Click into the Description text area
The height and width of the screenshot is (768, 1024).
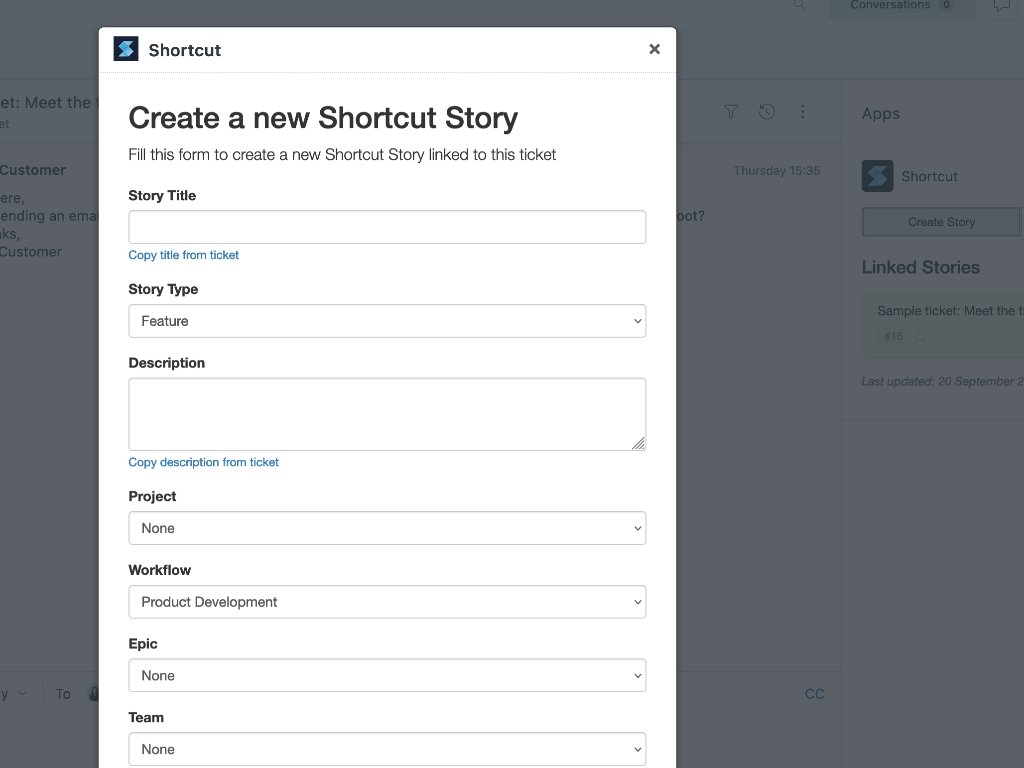pos(387,414)
